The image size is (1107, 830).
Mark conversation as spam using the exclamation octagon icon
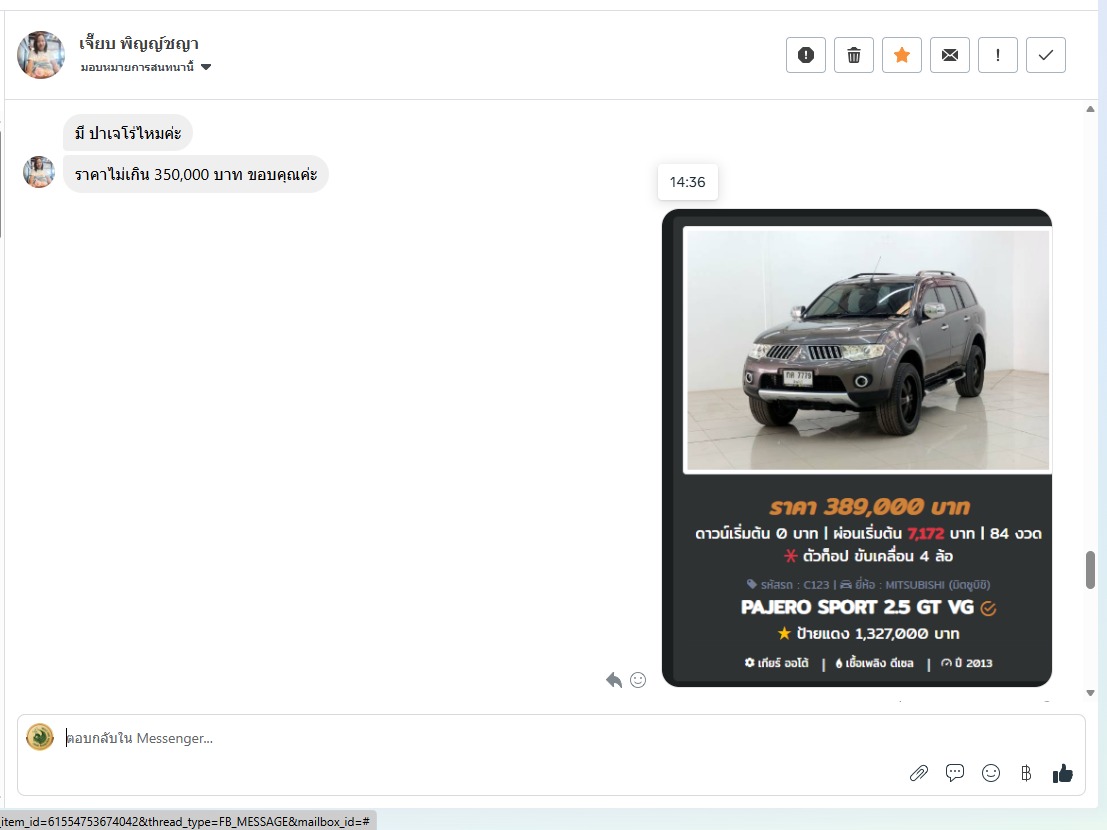[x=806, y=55]
